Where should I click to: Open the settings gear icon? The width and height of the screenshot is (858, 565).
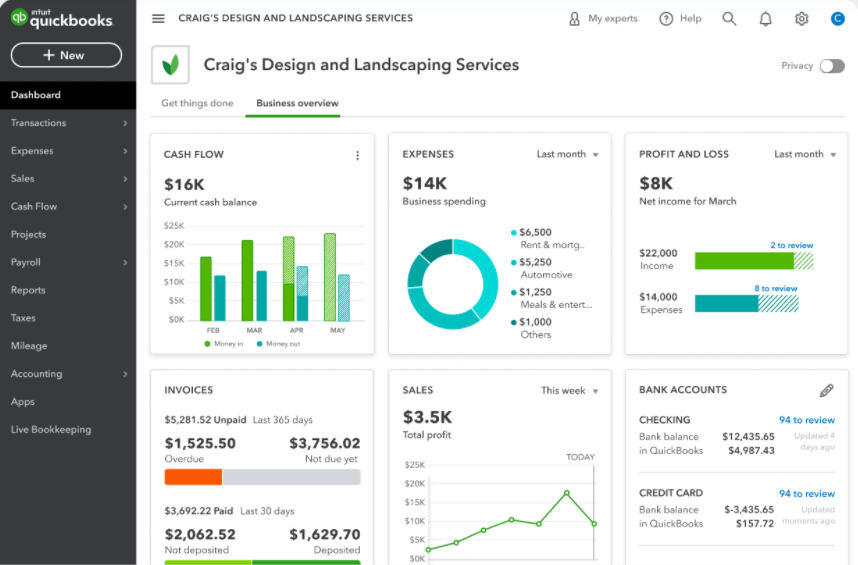pos(802,19)
